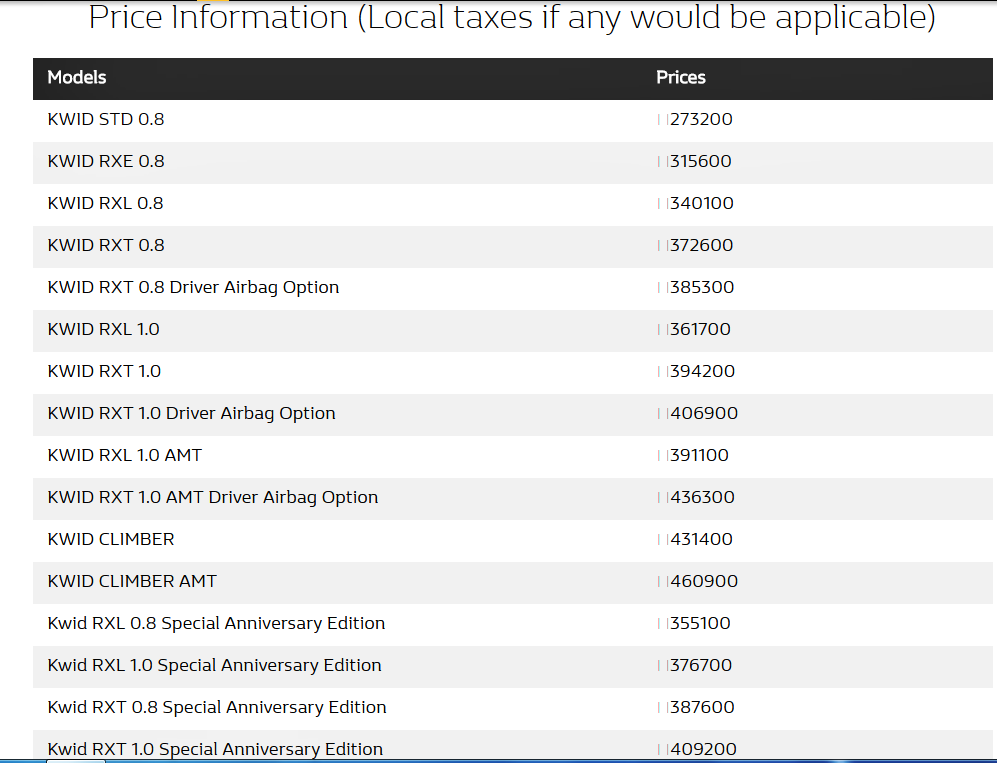Viewport: 997px width, 763px height.
Task: Click the price value 340100
Action: [702, 203]
